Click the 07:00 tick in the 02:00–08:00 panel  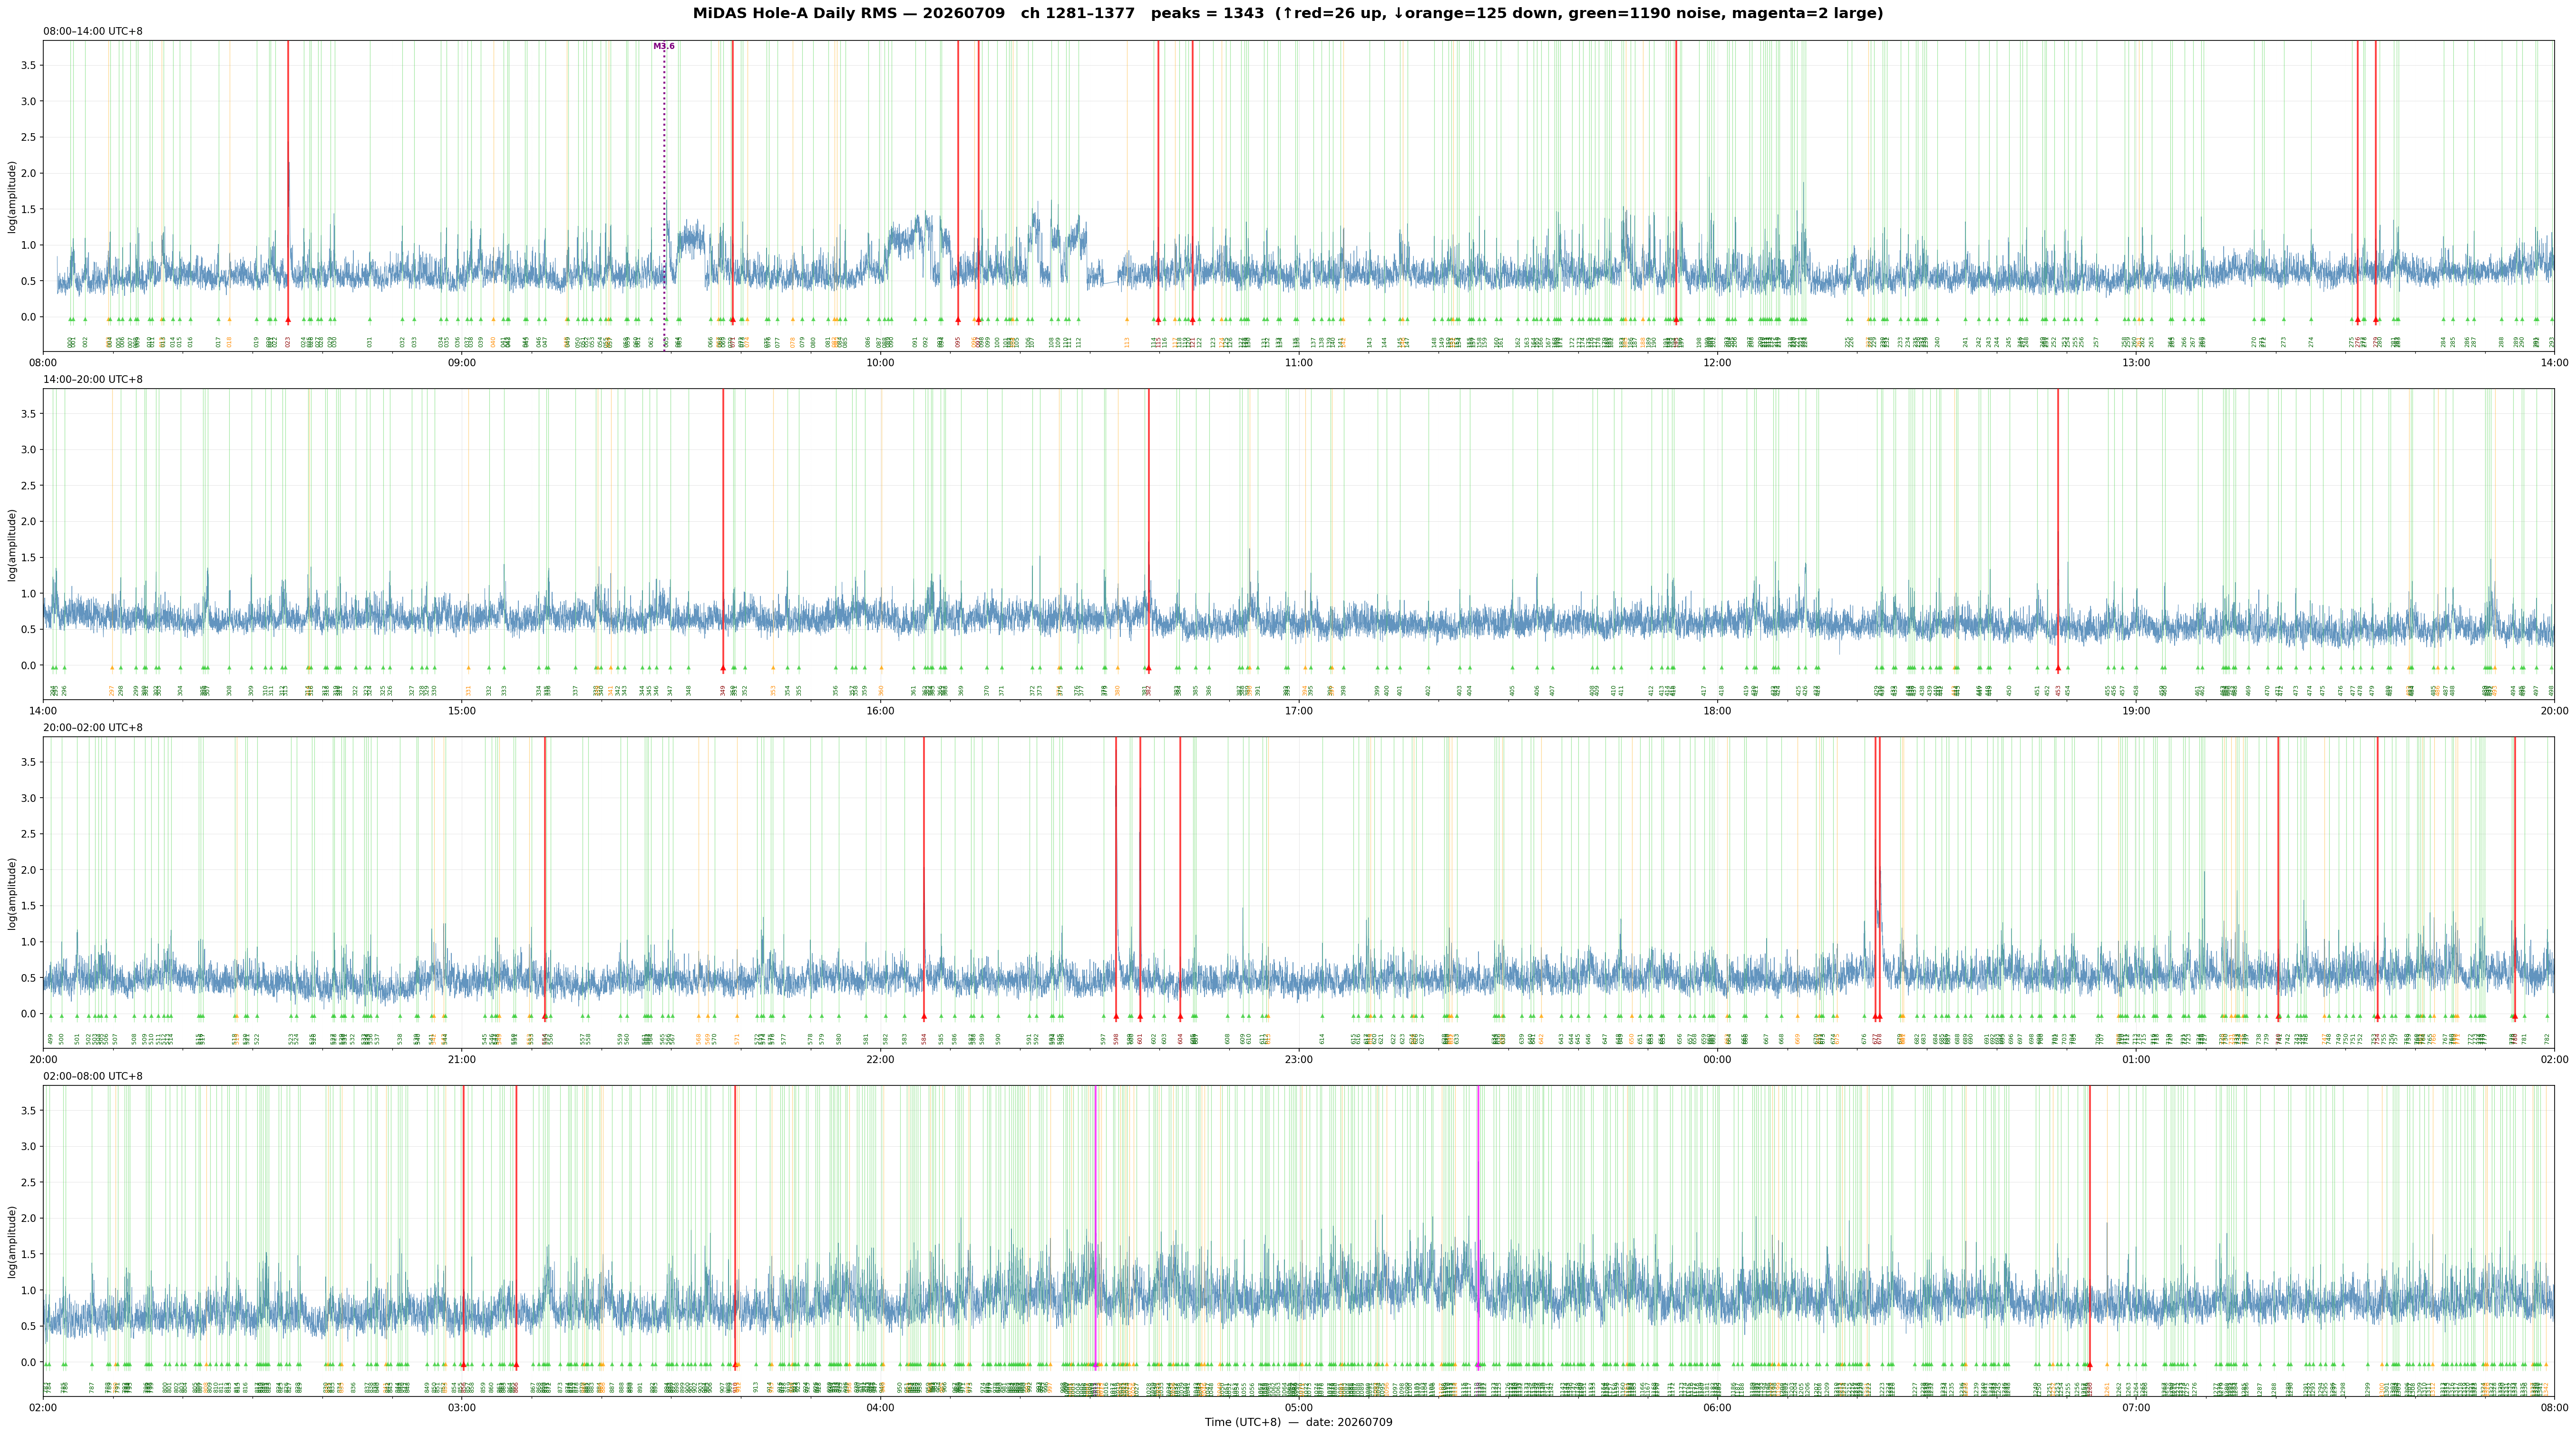(2136, 1408)
